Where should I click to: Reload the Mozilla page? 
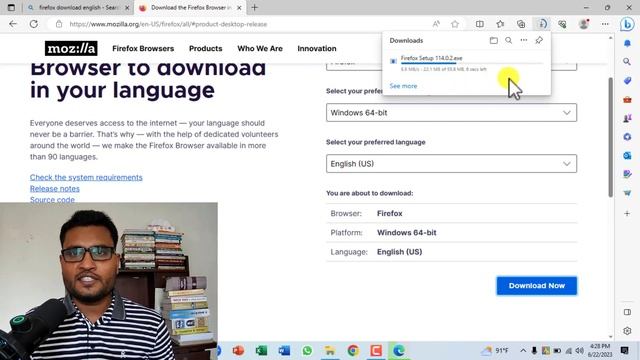33,24
